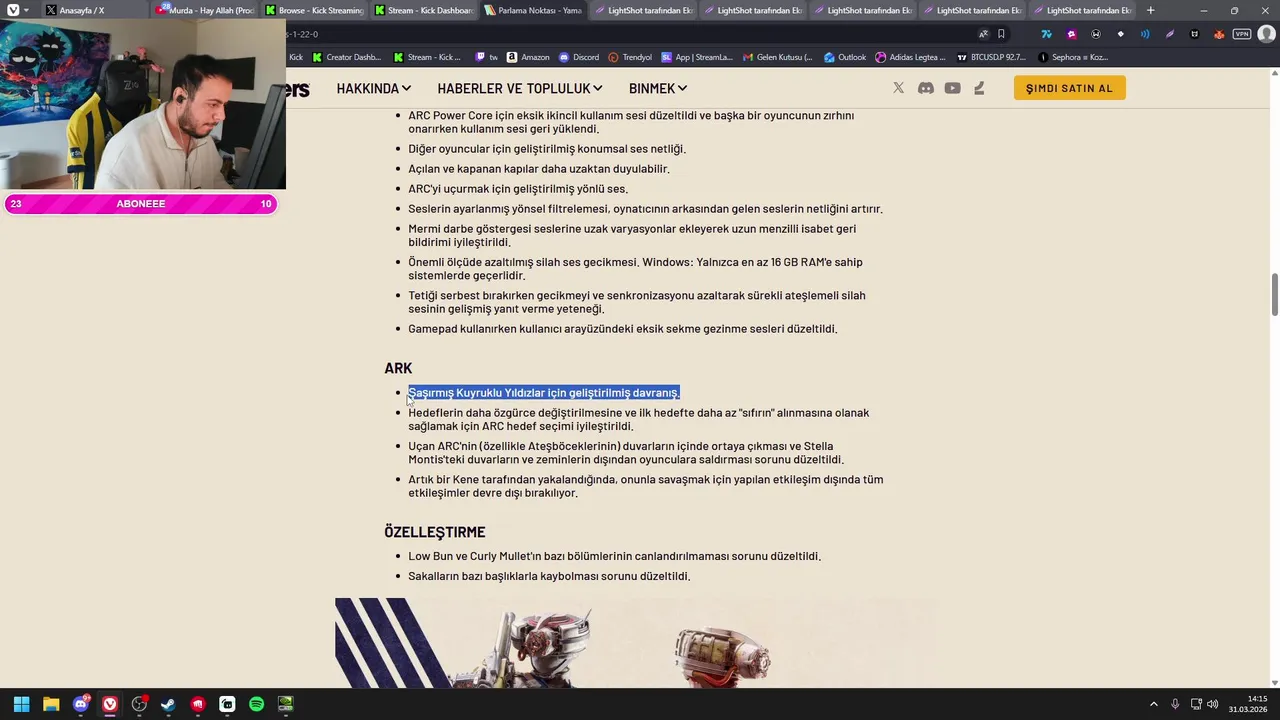Open the tab panel dropdown arrow beside Vivaldi icon

(26, 10)
